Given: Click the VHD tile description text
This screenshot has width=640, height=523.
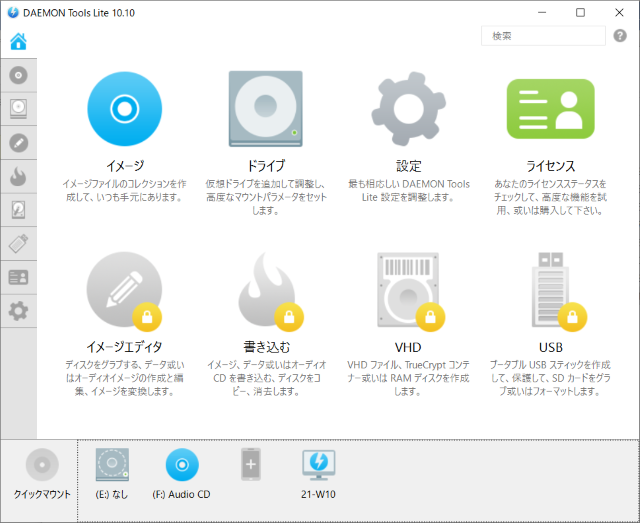Looking at the screenshot, I should [408, 378].
